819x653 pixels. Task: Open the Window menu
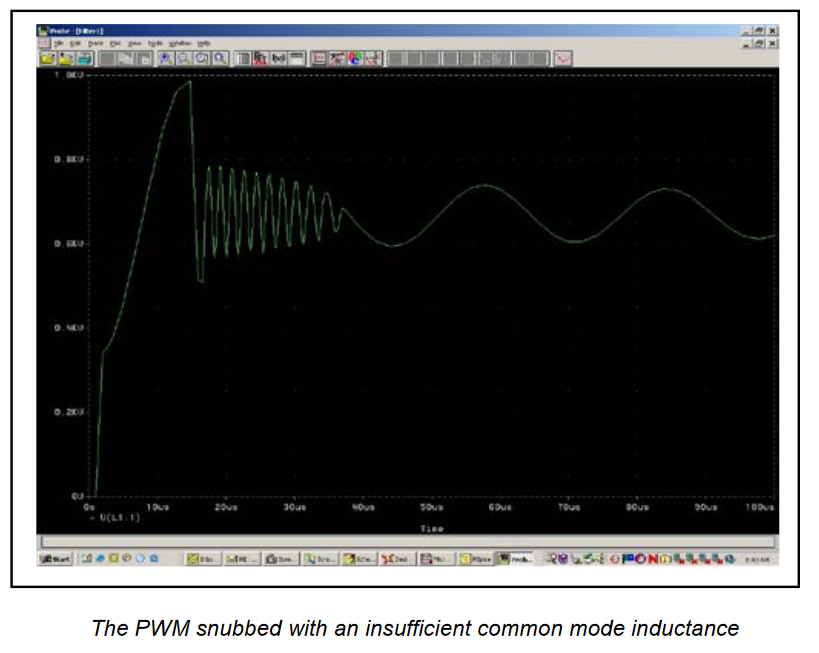[x=180, y=43]
